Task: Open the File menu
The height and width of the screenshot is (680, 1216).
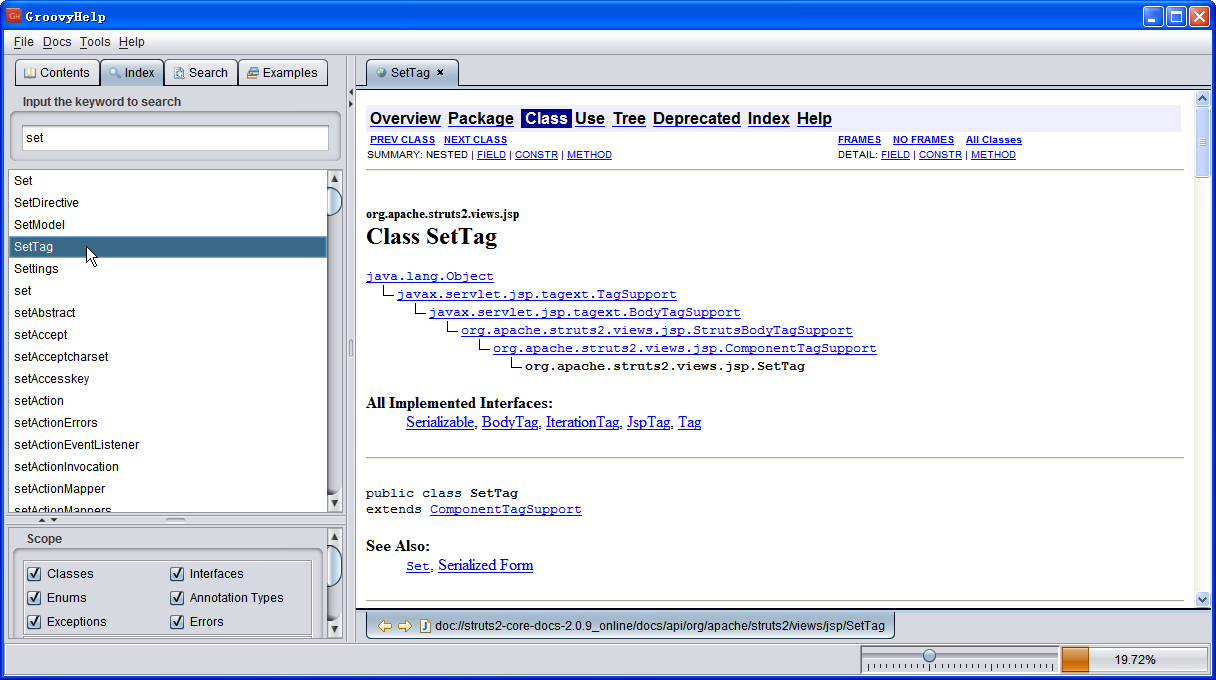Action: point(24,42)
